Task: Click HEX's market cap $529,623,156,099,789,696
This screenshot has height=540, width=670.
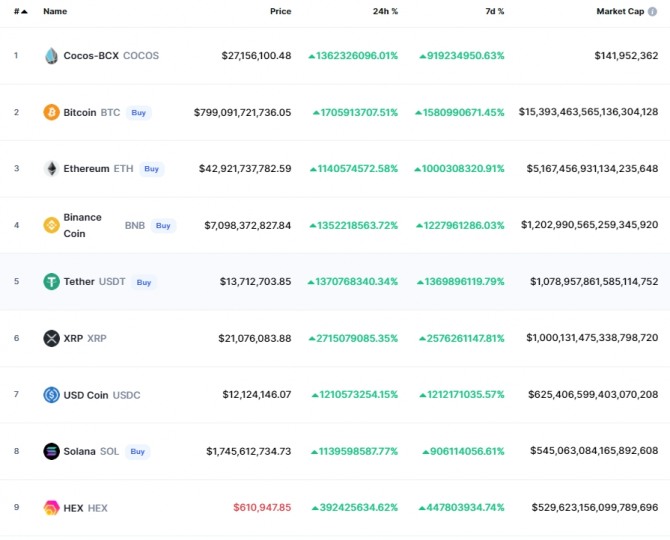Action: pos(595,508)
